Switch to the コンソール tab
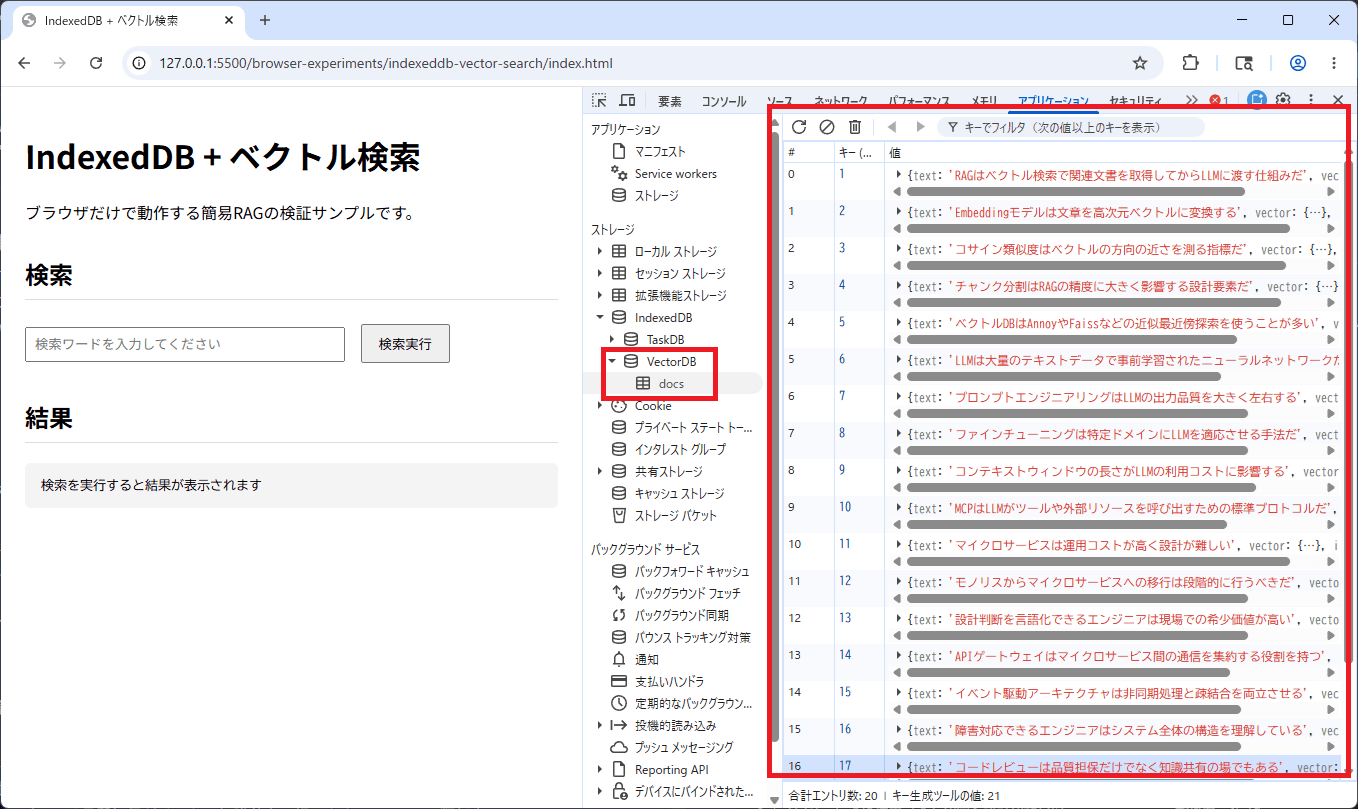Image resolution: width=1358 pixels, height=809 pixels. point(723,101)
